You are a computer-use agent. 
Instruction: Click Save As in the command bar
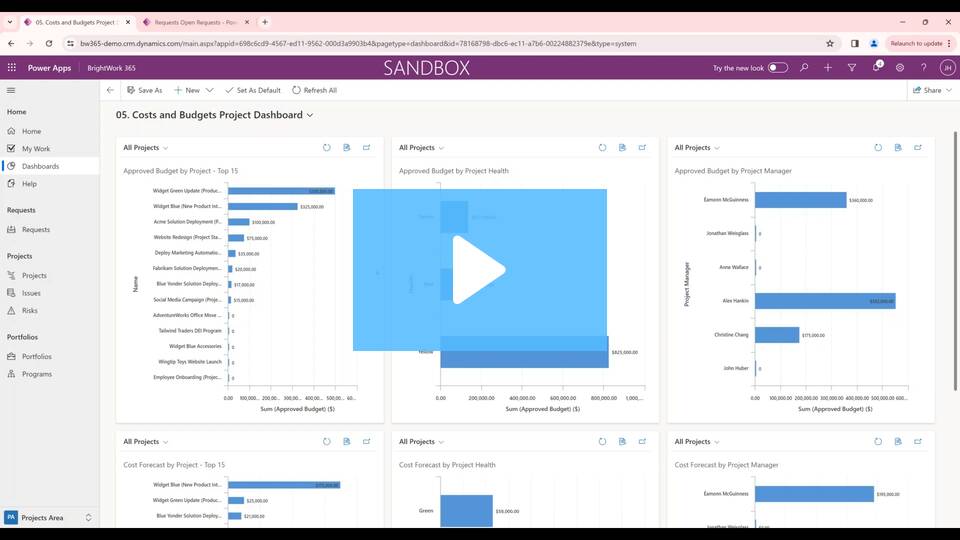(x=144, y=90)
